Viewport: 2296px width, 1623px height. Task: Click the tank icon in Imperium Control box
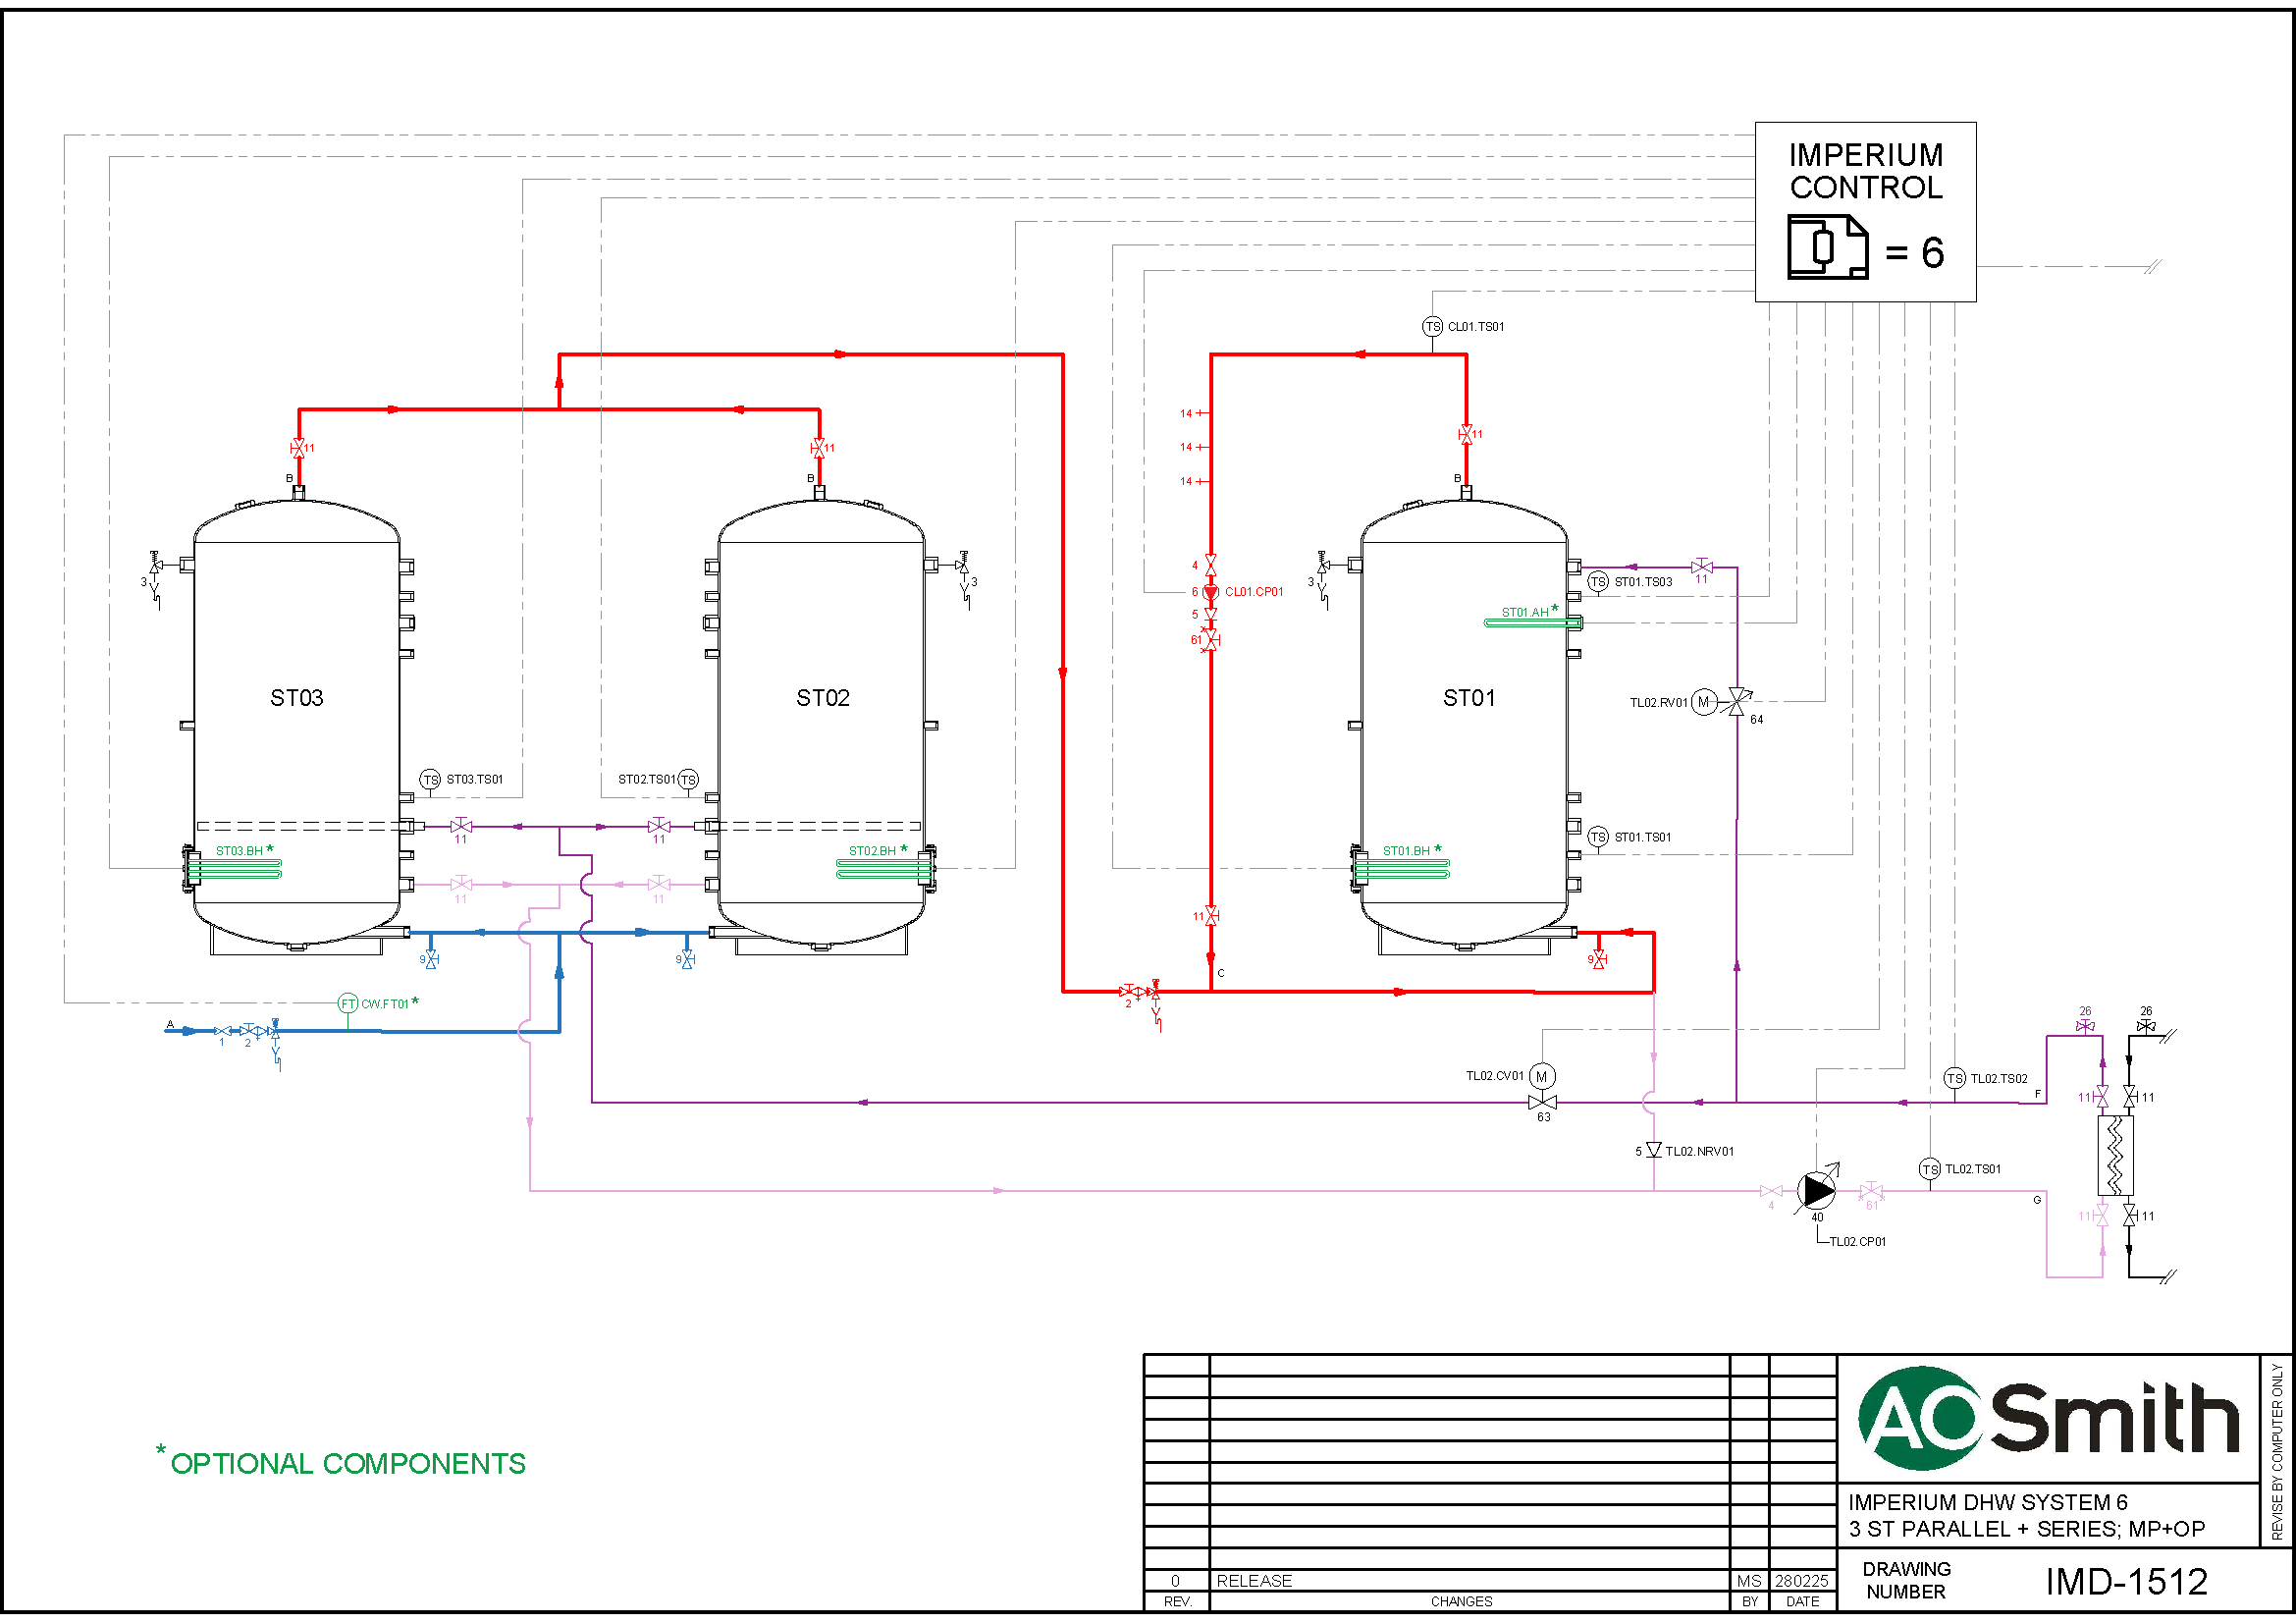1827,247
